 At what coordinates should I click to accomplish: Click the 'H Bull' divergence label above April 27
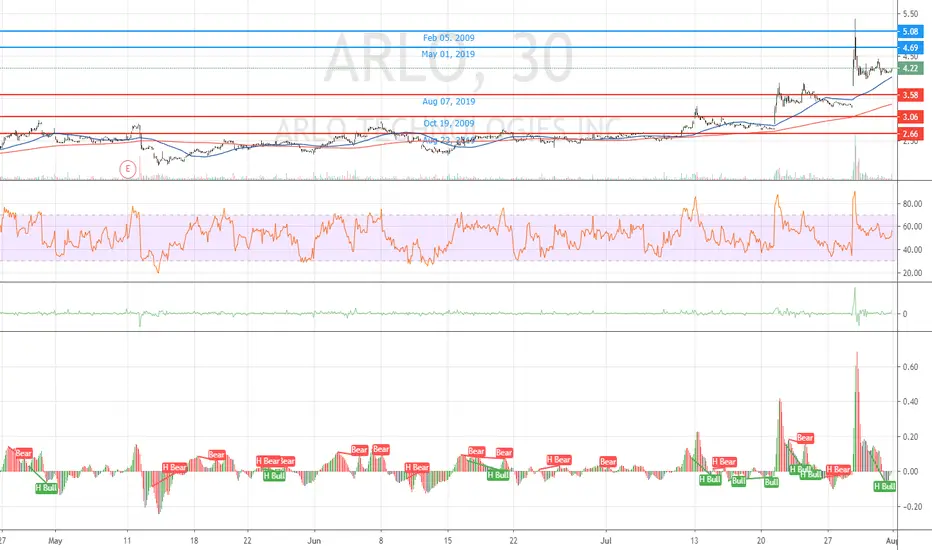[46, 488]
